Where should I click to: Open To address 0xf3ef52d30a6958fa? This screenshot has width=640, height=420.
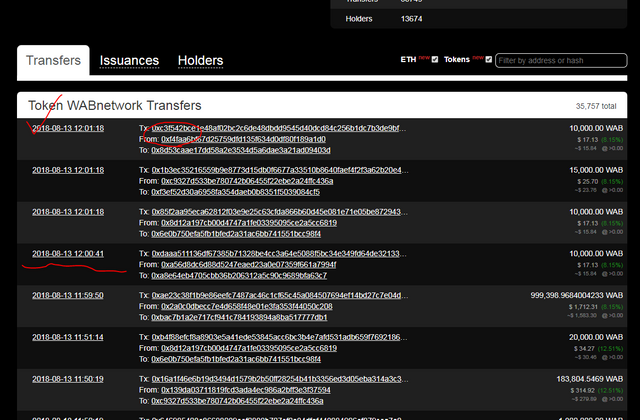(236, 192)
